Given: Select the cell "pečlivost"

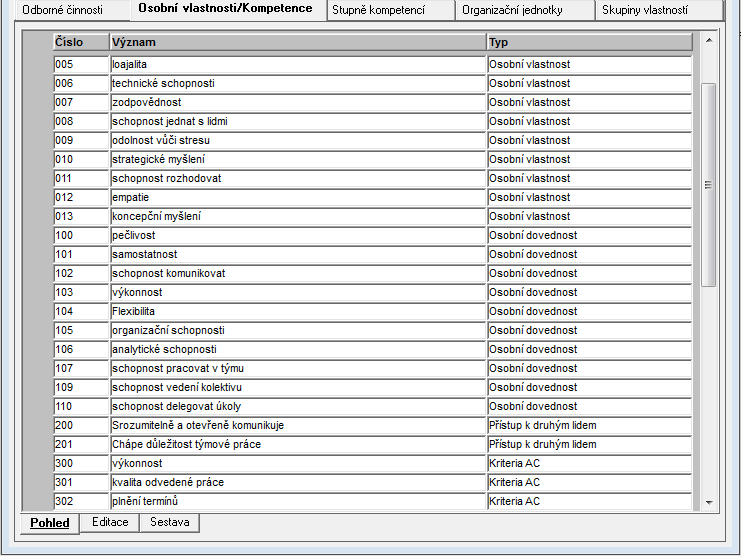Looking at the screenshot, I should [x=298, y=235].
